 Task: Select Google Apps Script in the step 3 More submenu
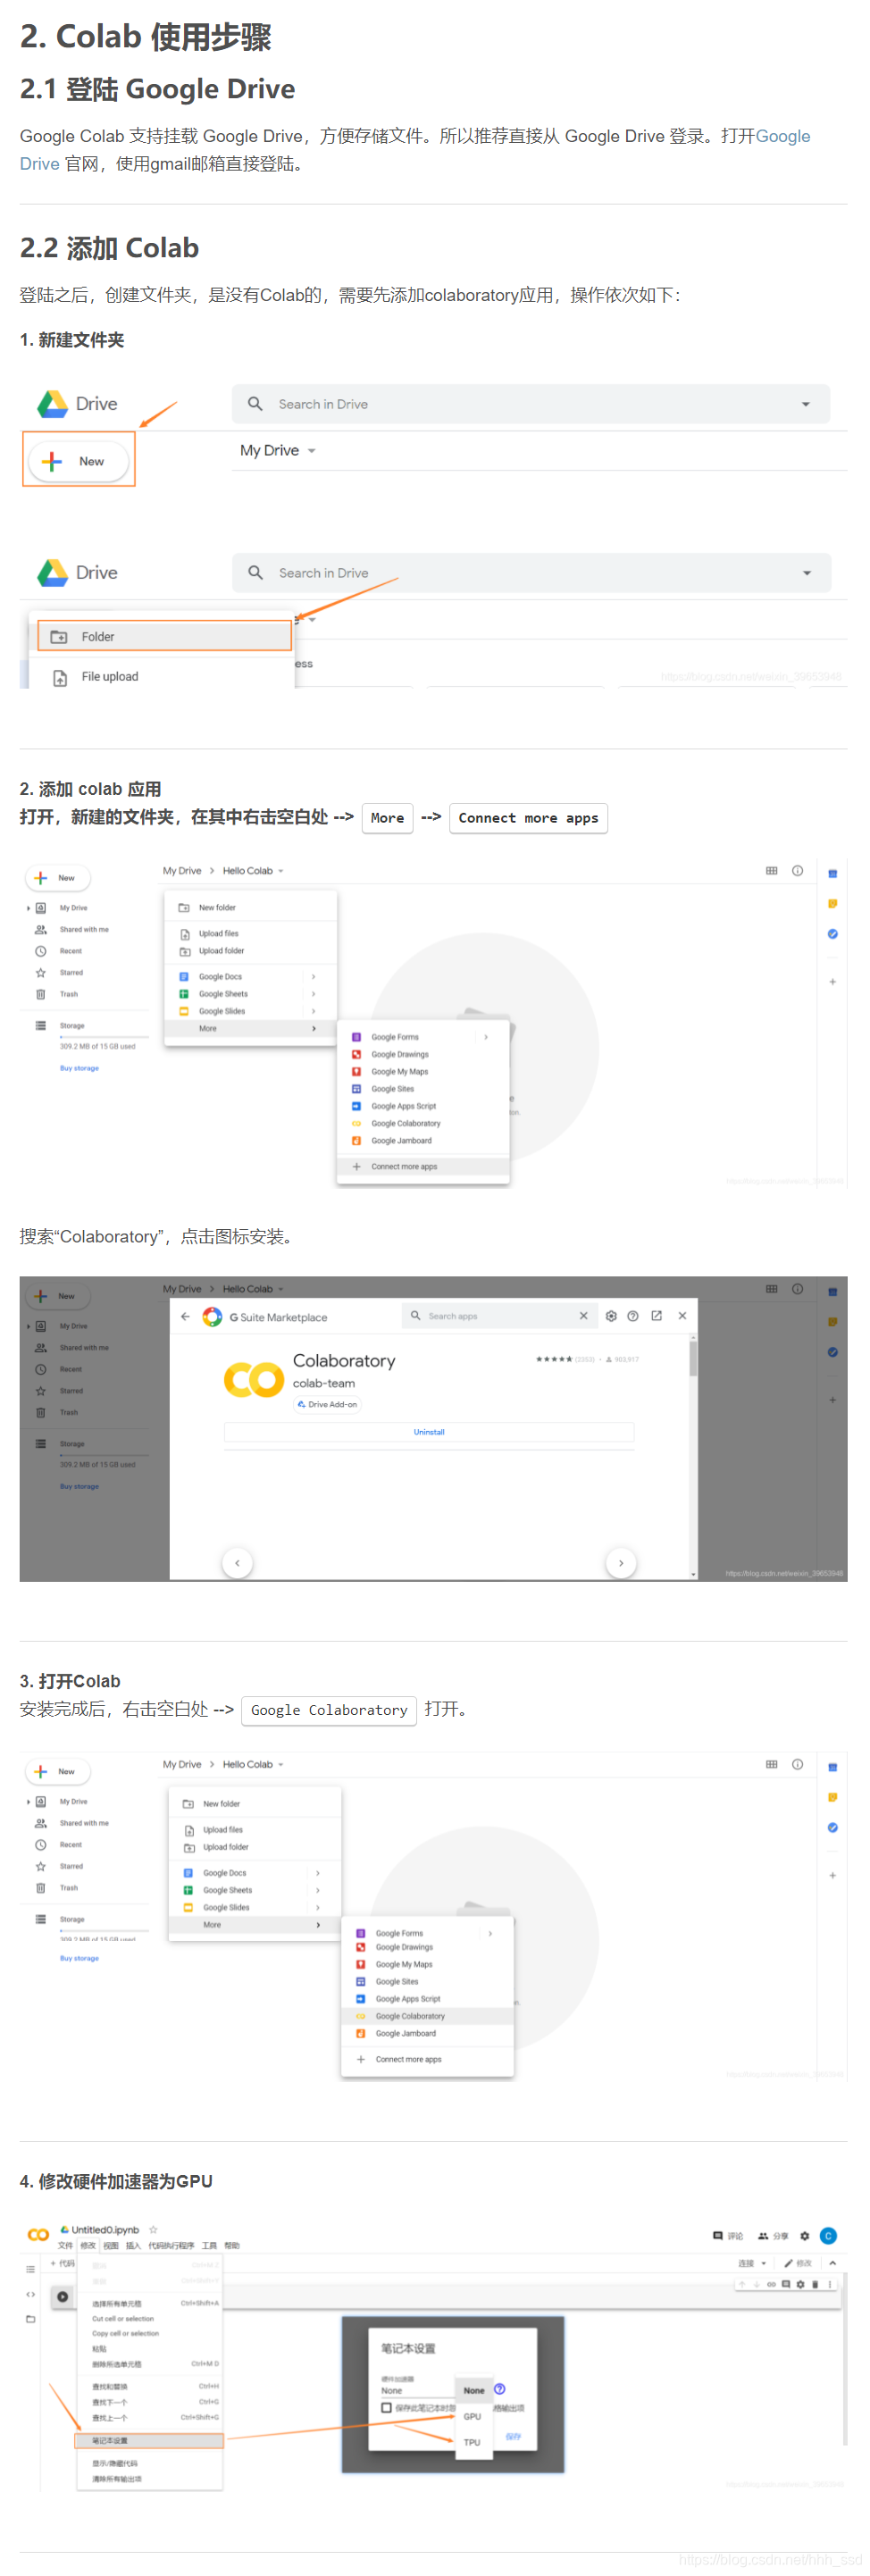(x=427, y=1999)
